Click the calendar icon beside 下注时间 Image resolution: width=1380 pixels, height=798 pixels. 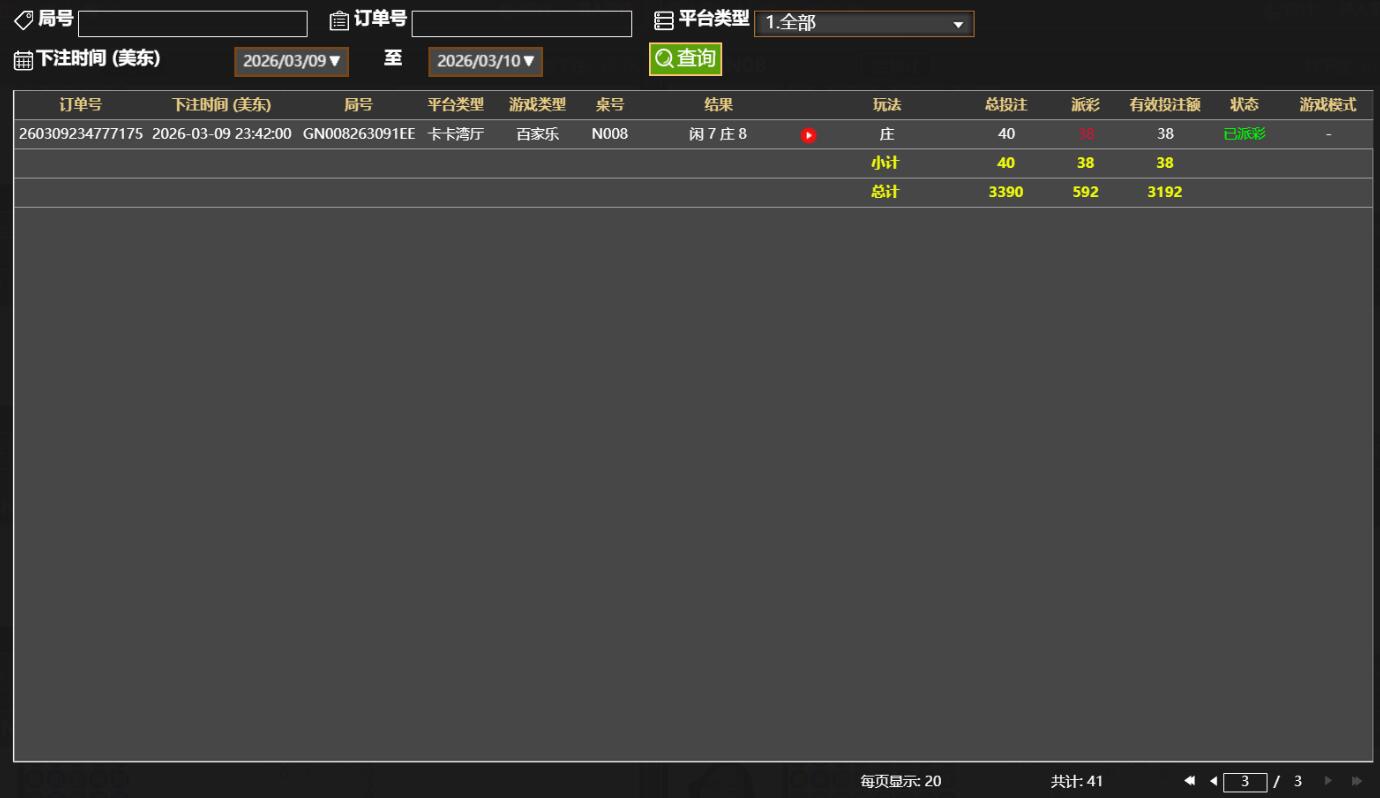coord(23,61)
